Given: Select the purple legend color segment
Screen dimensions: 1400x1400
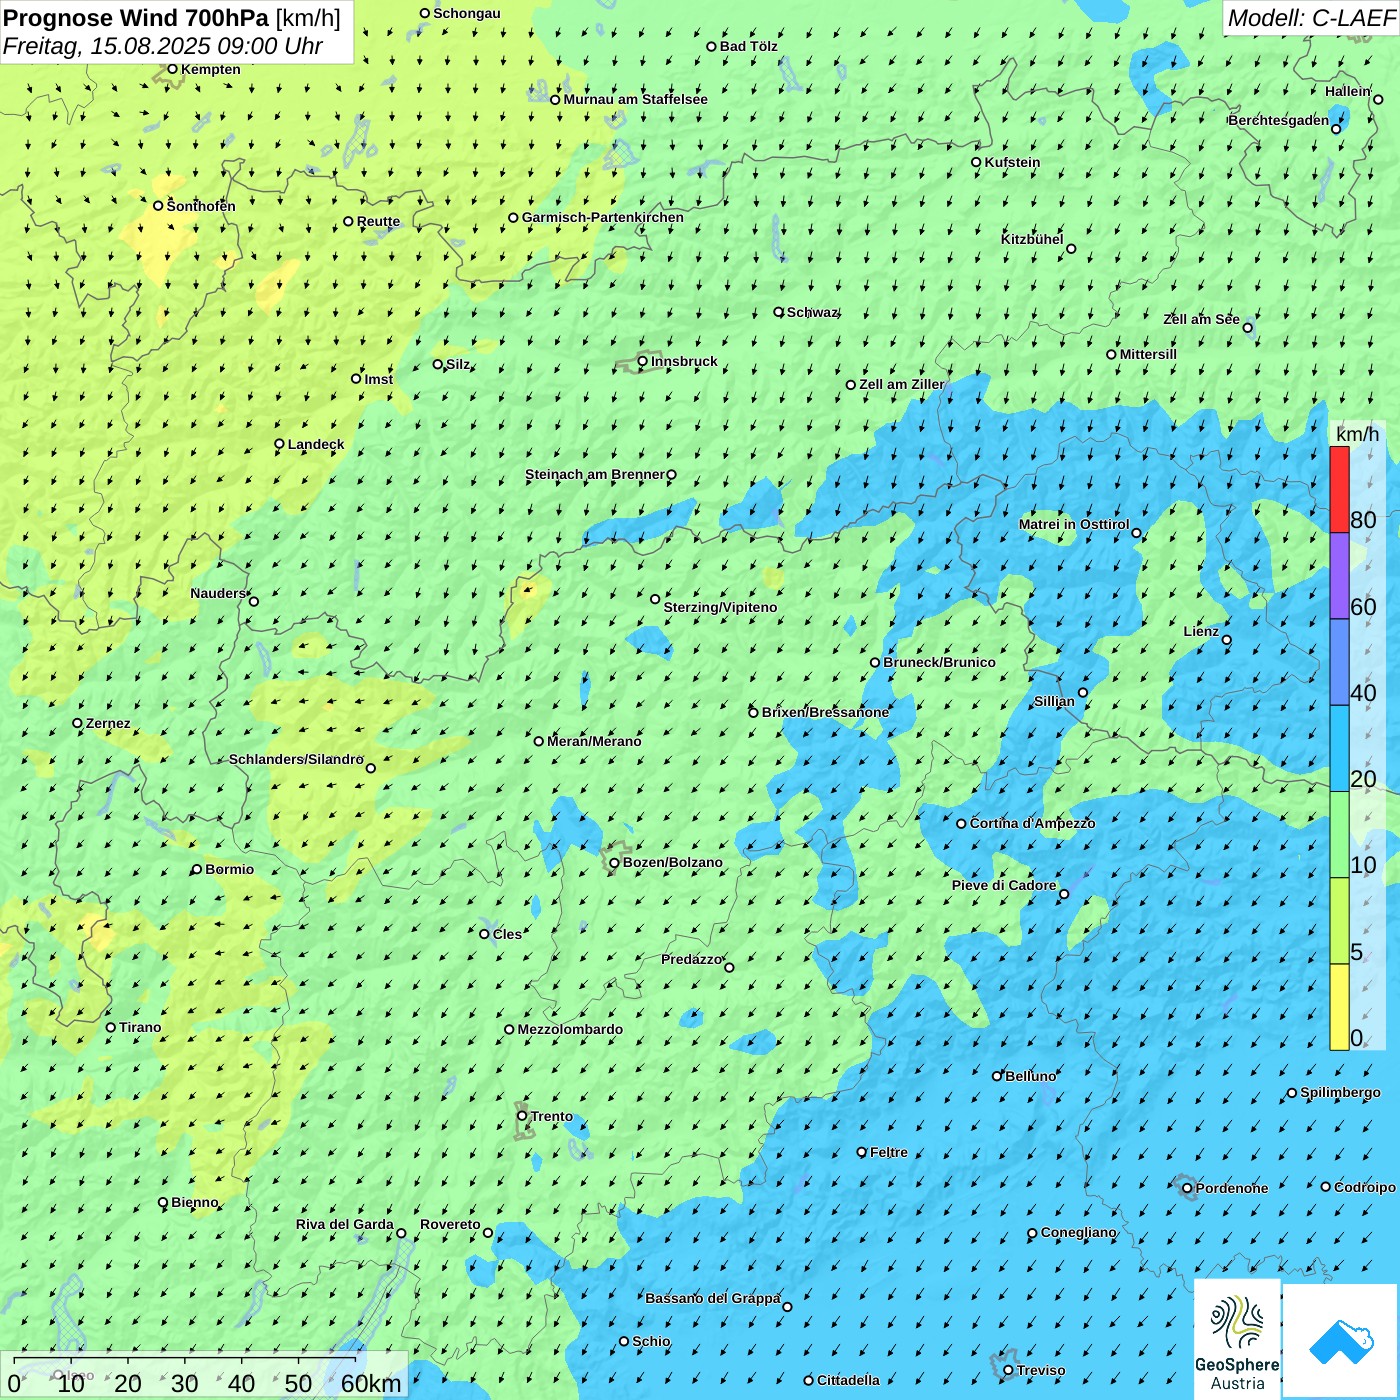Looking at the screenshot, I should [x=1339, y=576].
